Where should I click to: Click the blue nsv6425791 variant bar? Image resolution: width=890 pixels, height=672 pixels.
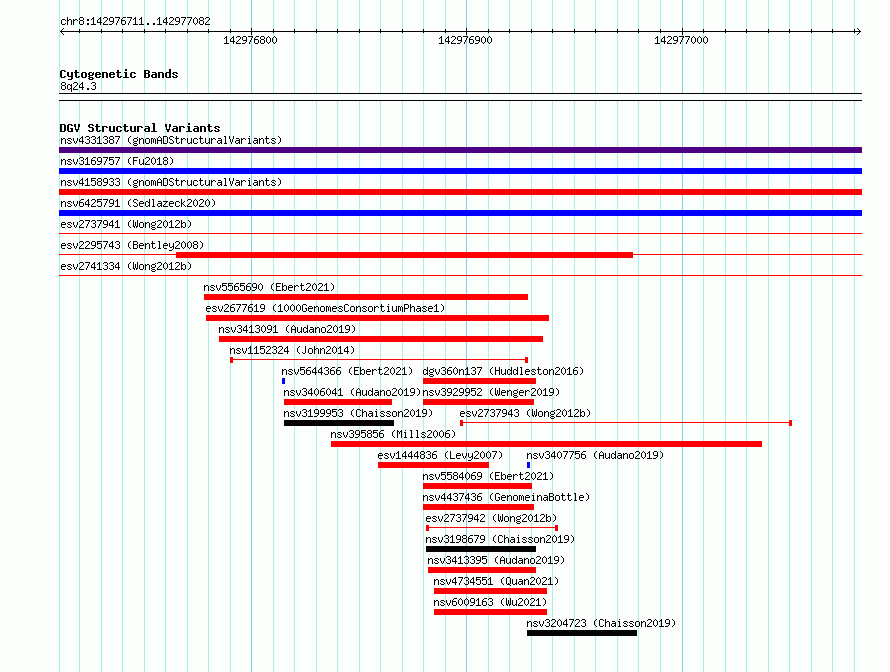pyautogui.click(x=460, y=213)
